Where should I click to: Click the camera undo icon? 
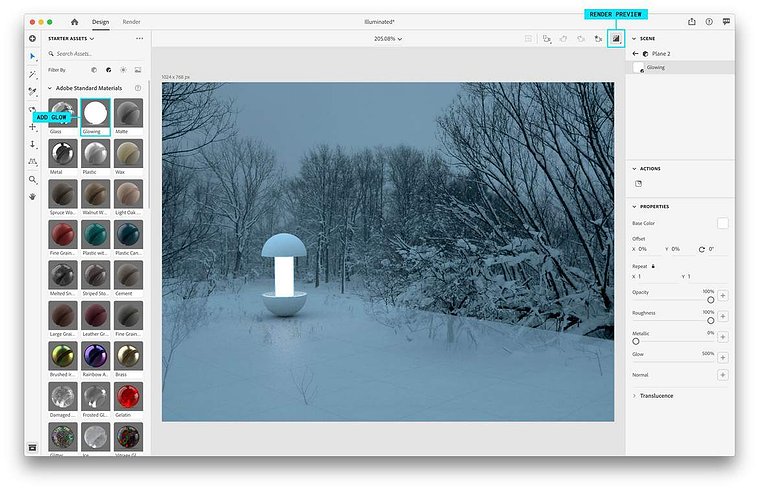coord(563,39)
